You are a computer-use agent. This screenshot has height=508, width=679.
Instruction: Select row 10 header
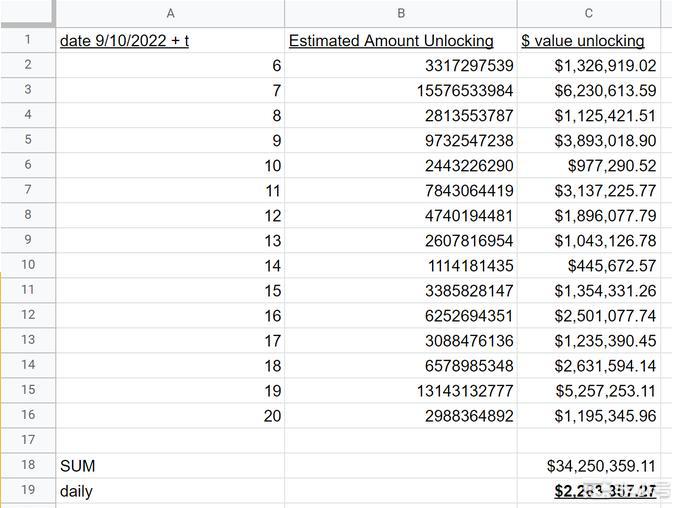pos(27,265)
